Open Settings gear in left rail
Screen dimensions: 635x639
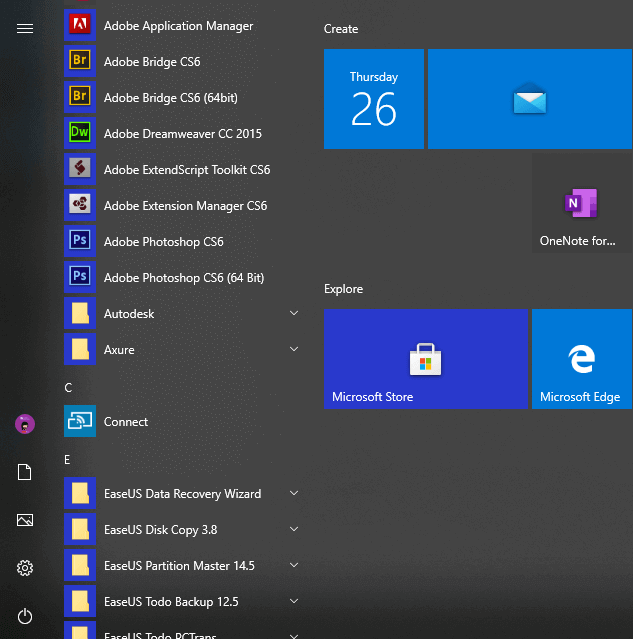pyautogui.click(x=25, y=568)
